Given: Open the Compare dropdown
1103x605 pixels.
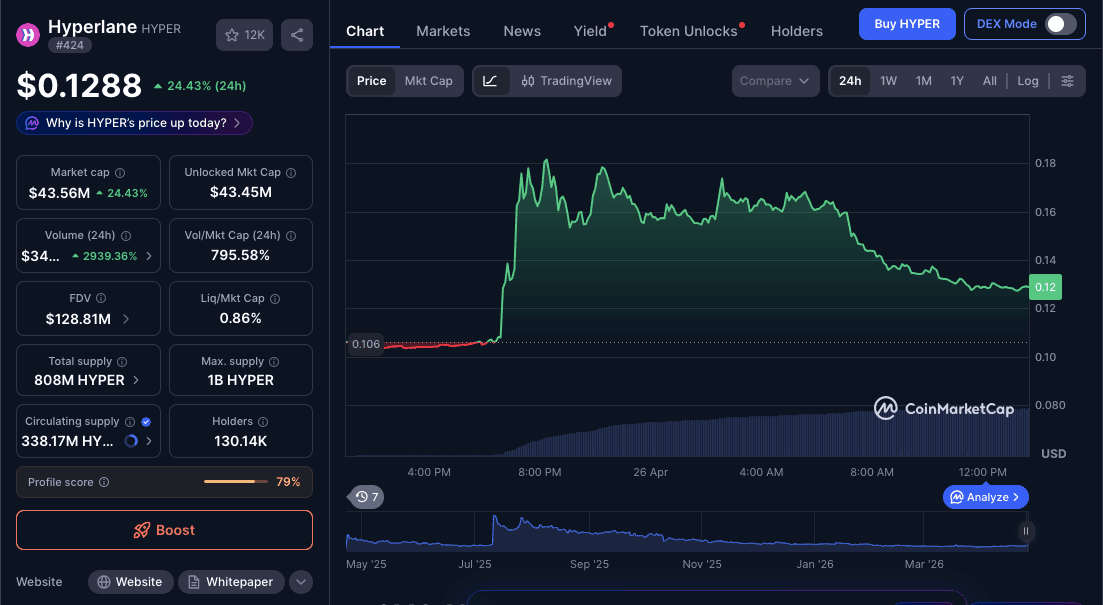Looking at the screenshot, I should [775, 81].
